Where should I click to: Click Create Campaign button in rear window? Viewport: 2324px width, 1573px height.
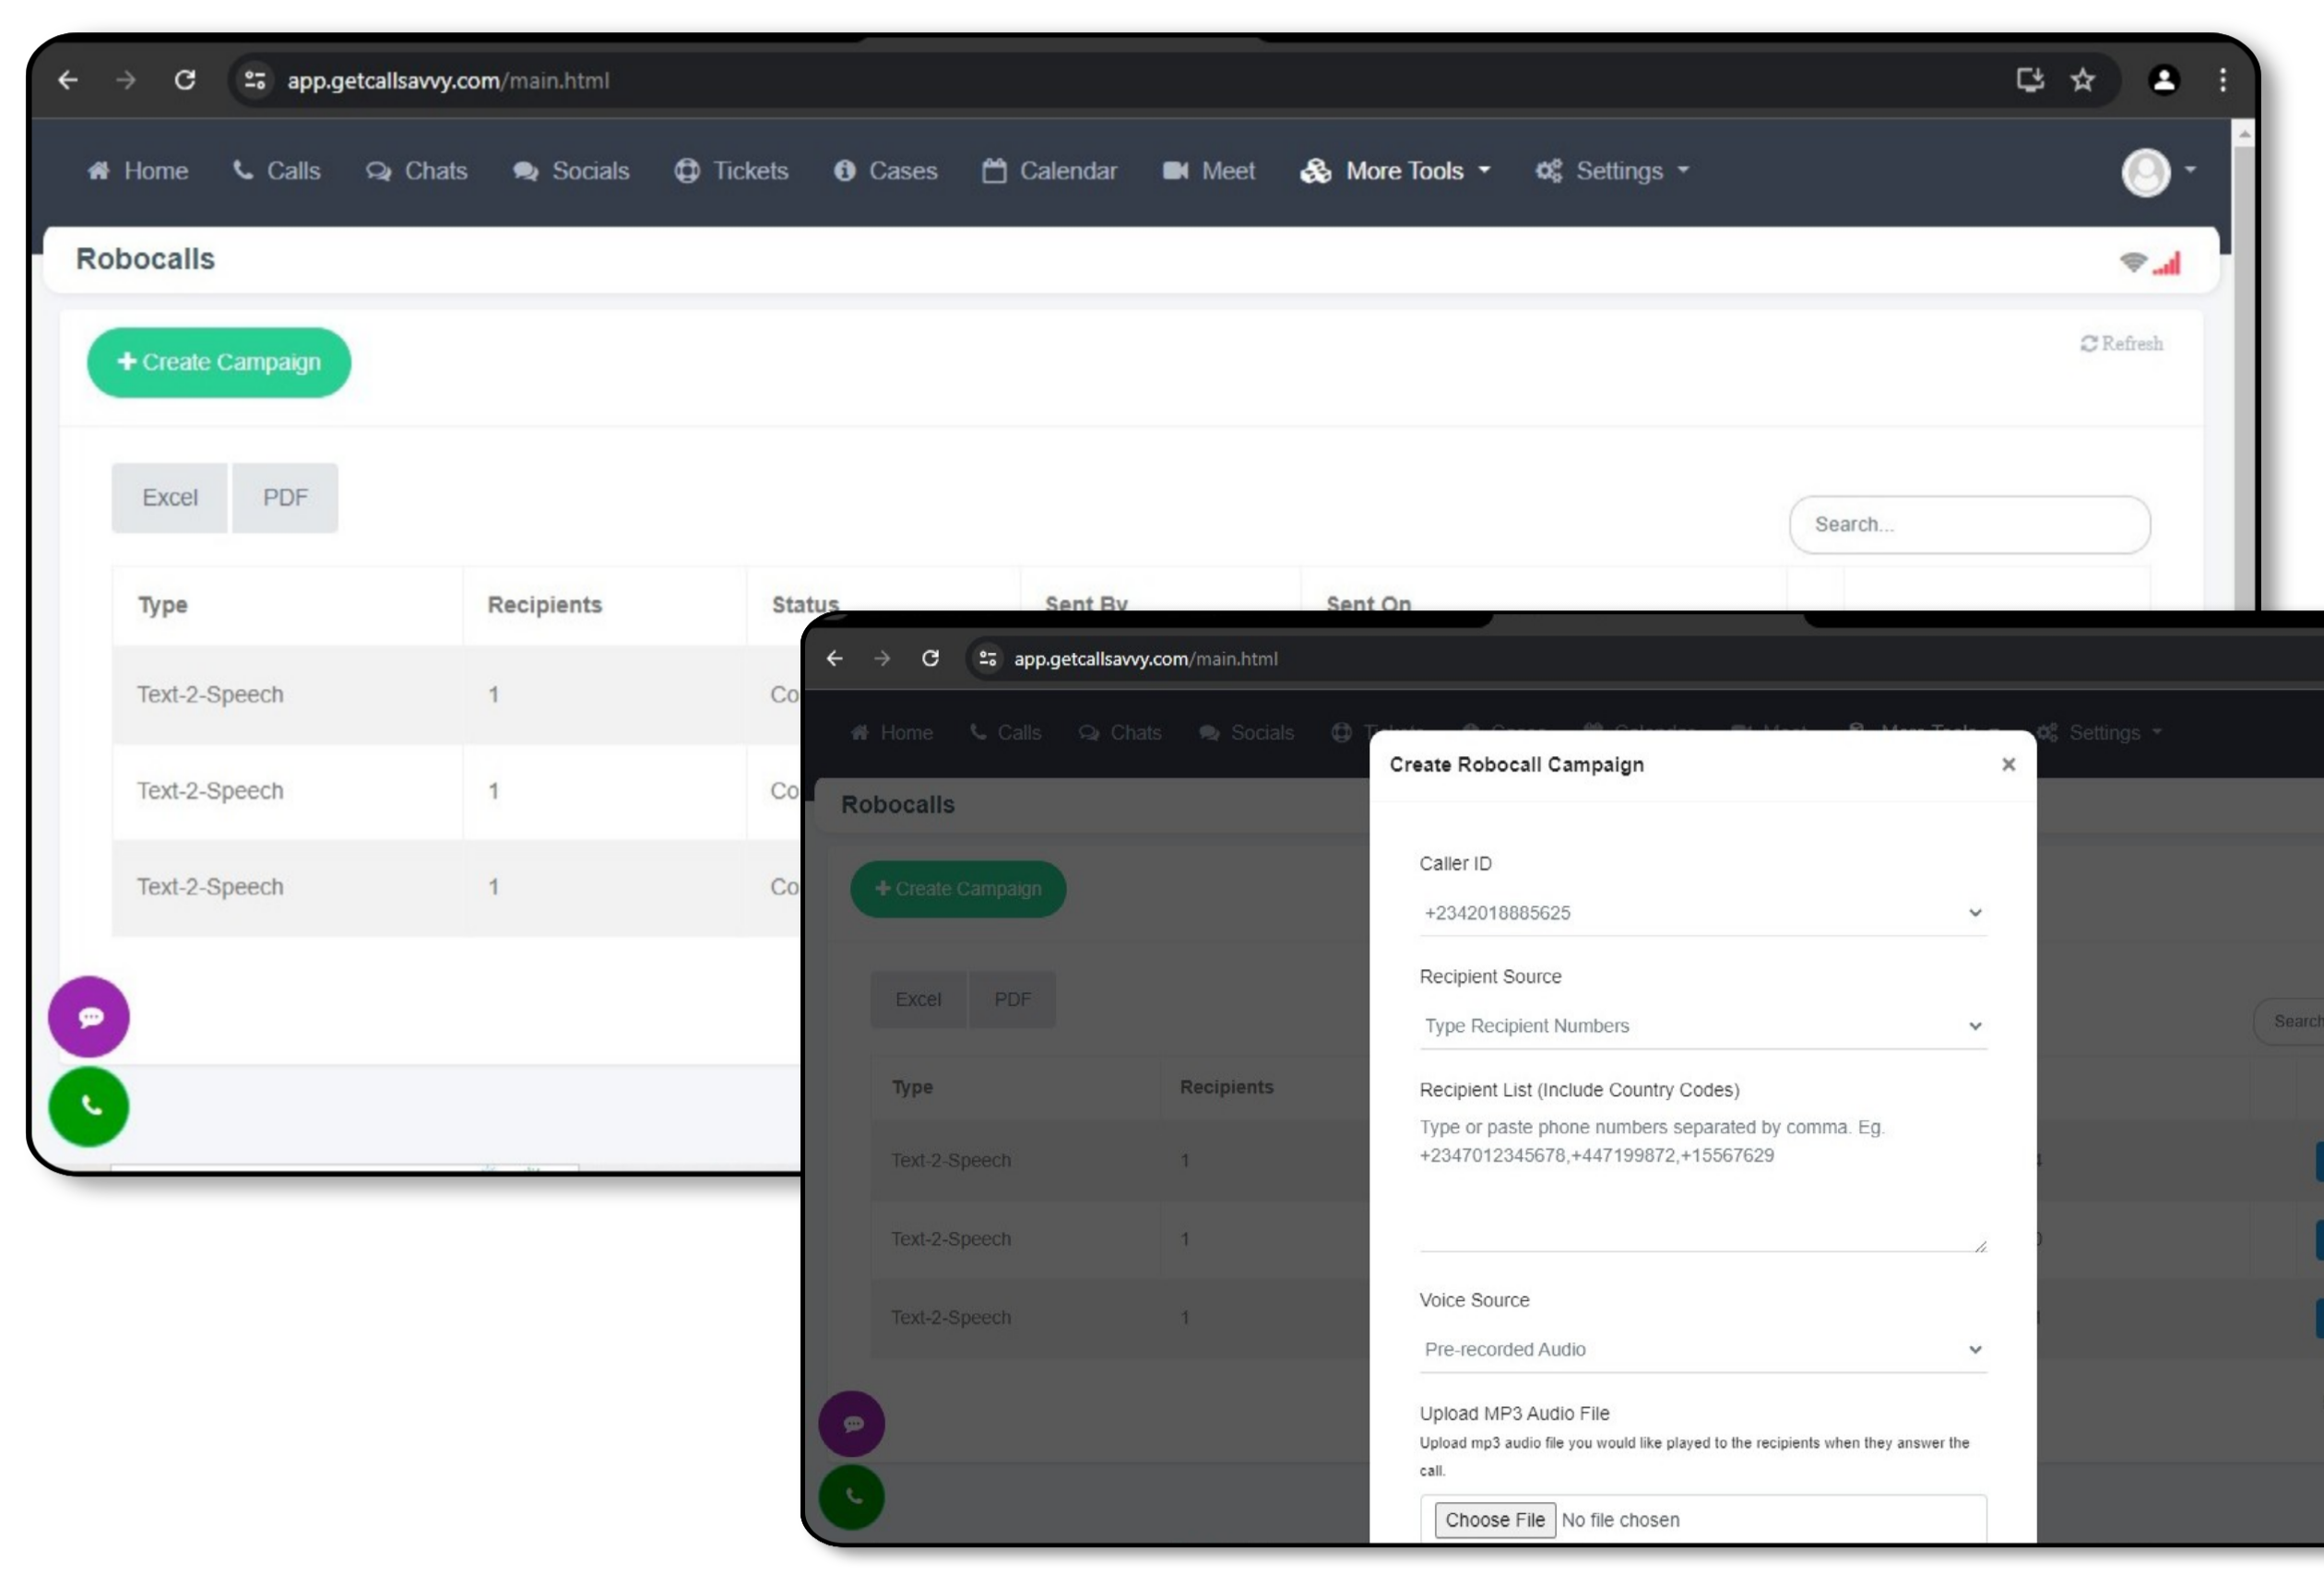[219, 362]
